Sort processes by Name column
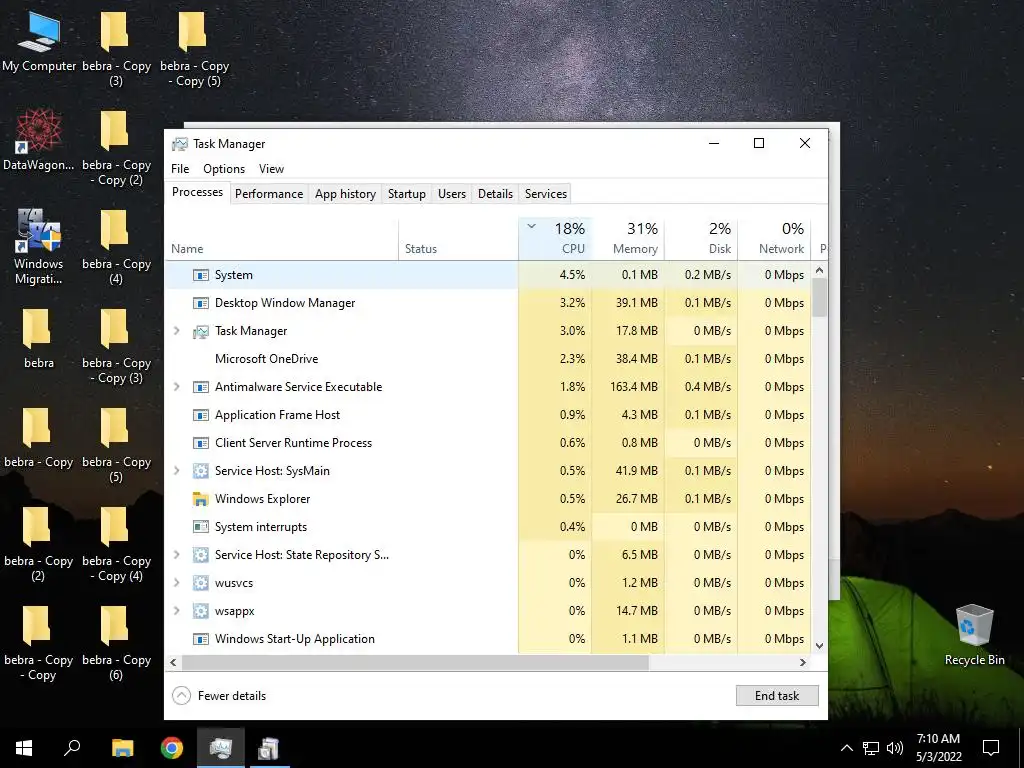The height and width of the screenshot is (768, 1024). [x=281, y=238]
